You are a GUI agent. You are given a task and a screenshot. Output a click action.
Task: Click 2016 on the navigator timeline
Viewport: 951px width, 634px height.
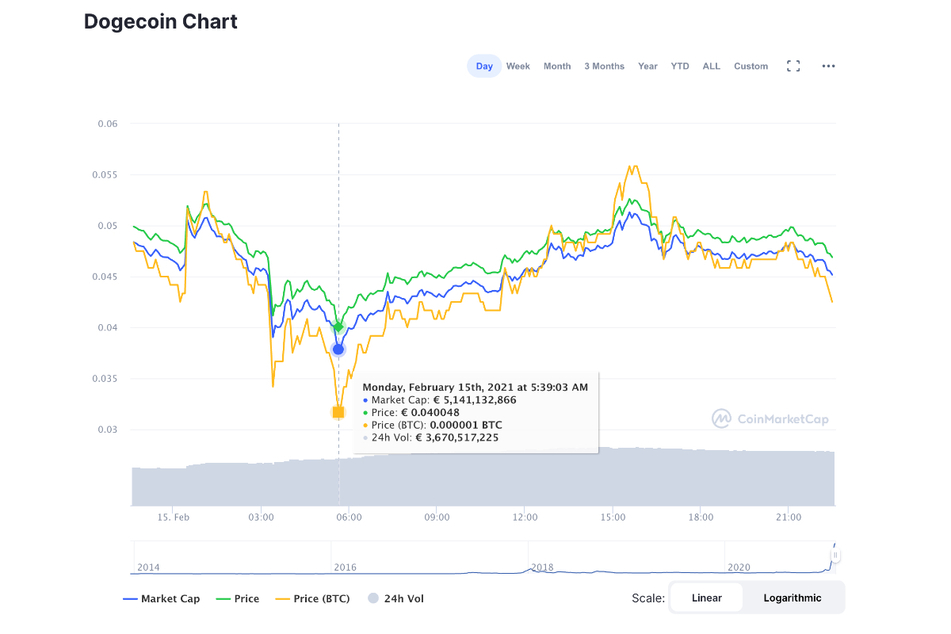345,567
